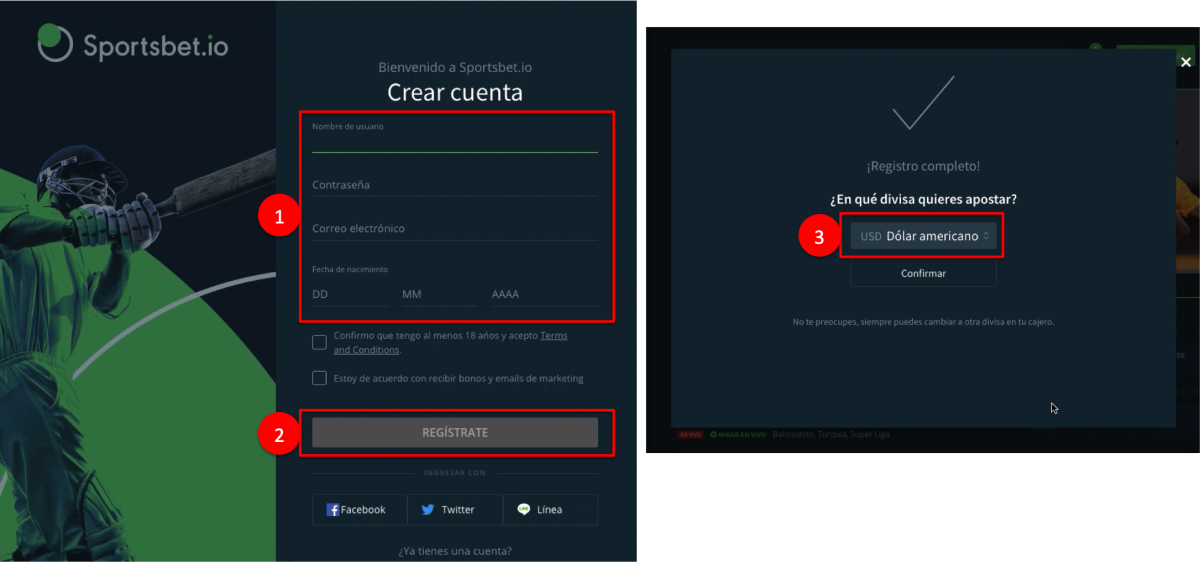Click the DD day field
The width and height of the screenshot is (1200, 562).
(x=349, y=294)
